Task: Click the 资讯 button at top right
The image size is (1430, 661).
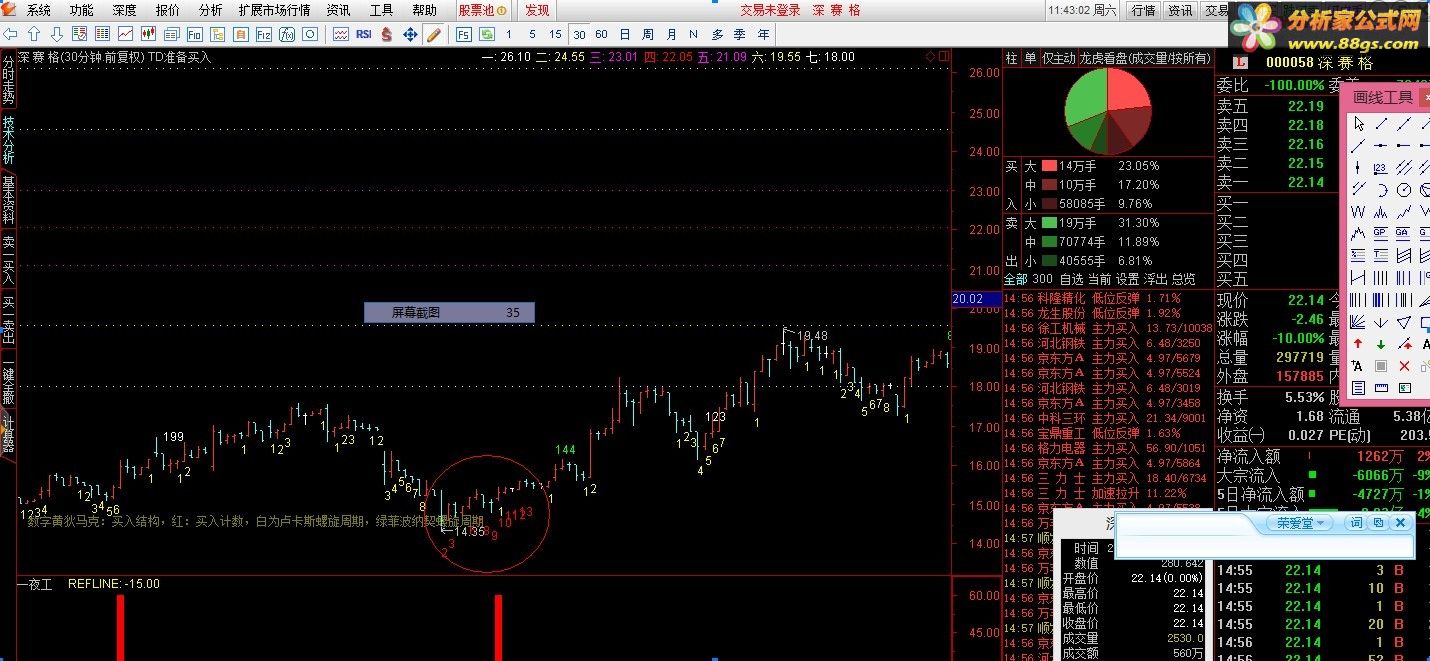Action: coord(1180,10)
